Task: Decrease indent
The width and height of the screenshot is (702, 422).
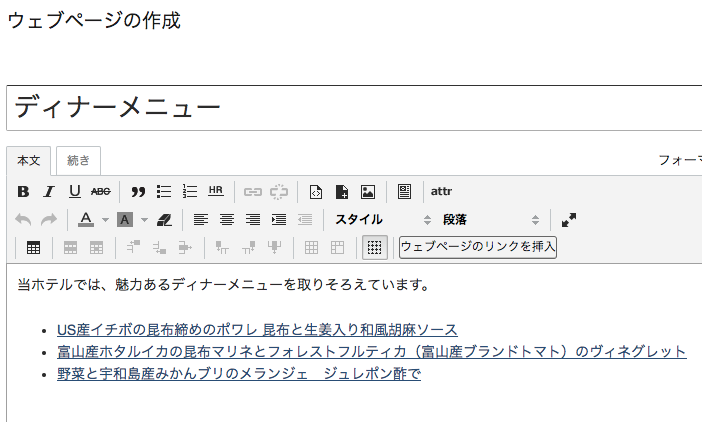Action: pos(305,220)
